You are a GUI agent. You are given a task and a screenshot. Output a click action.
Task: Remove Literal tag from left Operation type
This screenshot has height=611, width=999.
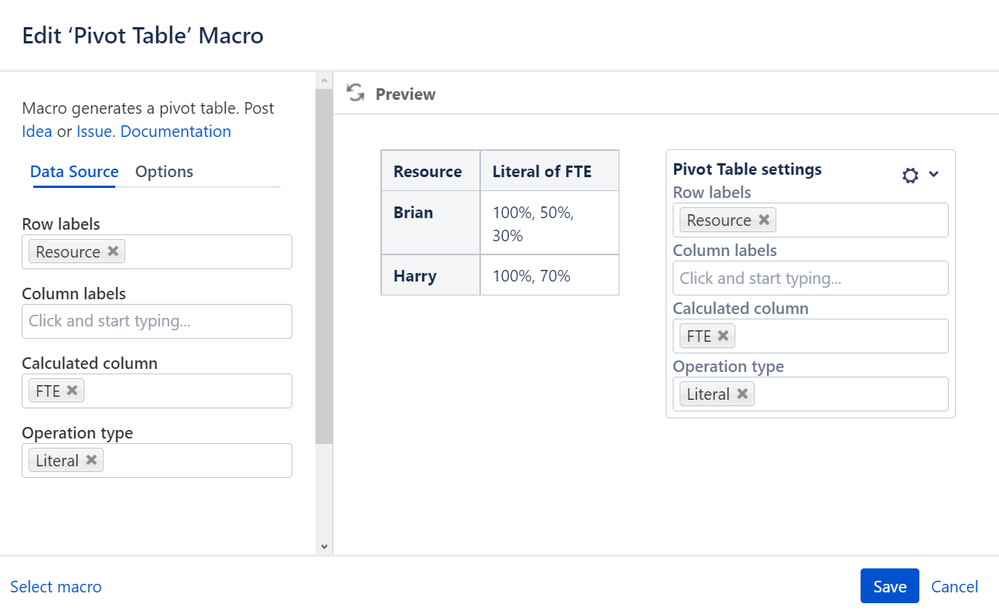91,459
